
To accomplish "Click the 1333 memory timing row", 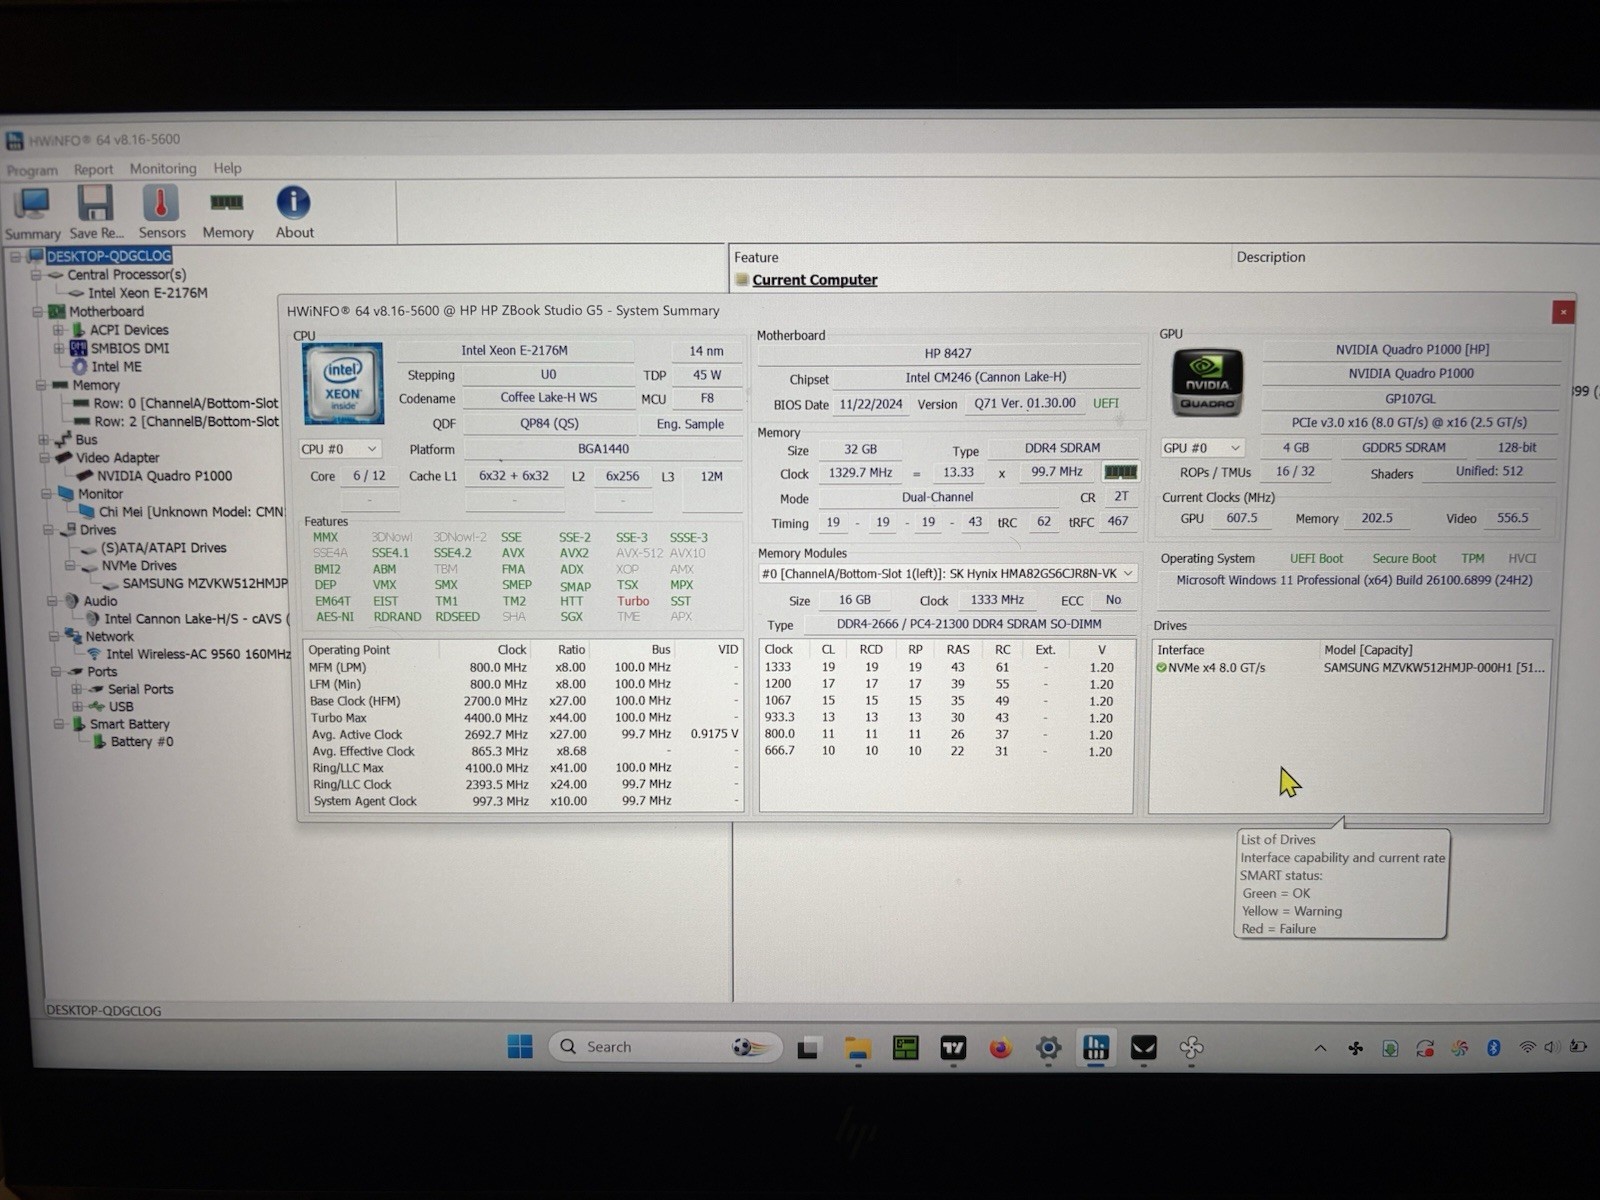I will [x=945, y=667].
